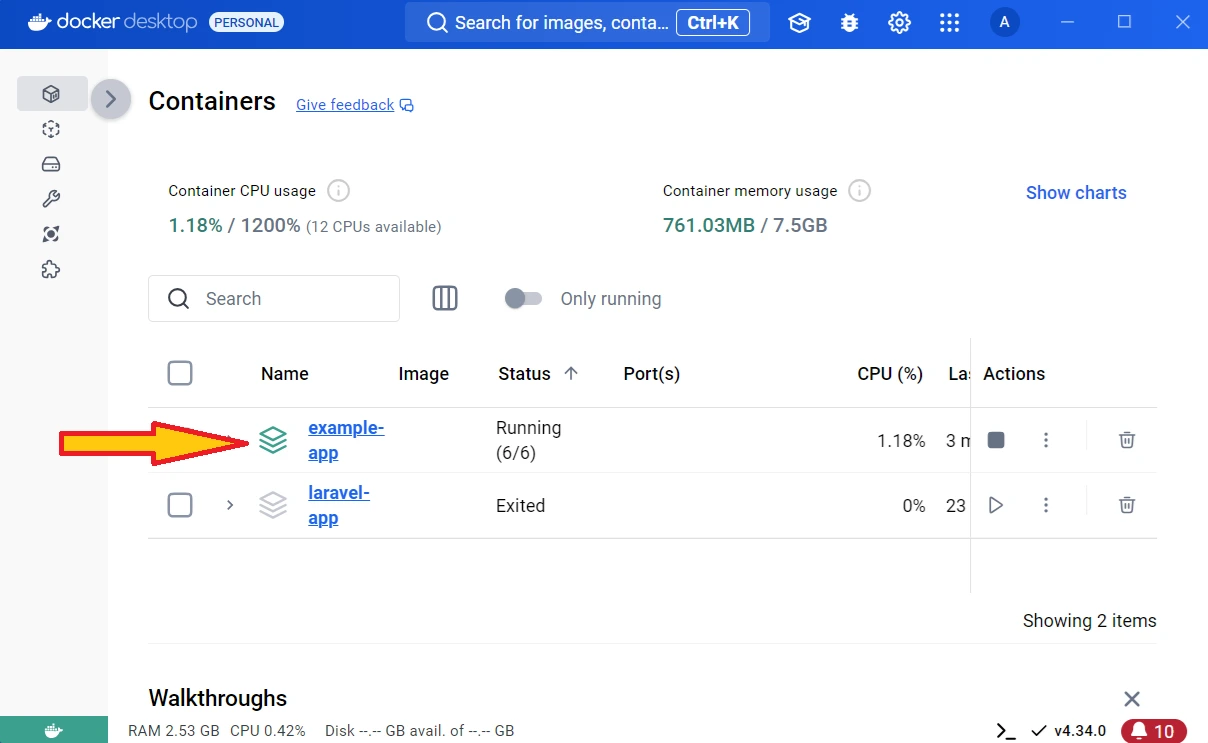The height and width of the screenshot is (743, 1208).
Task: Open the manage columns icon
Action: (445, 298)
